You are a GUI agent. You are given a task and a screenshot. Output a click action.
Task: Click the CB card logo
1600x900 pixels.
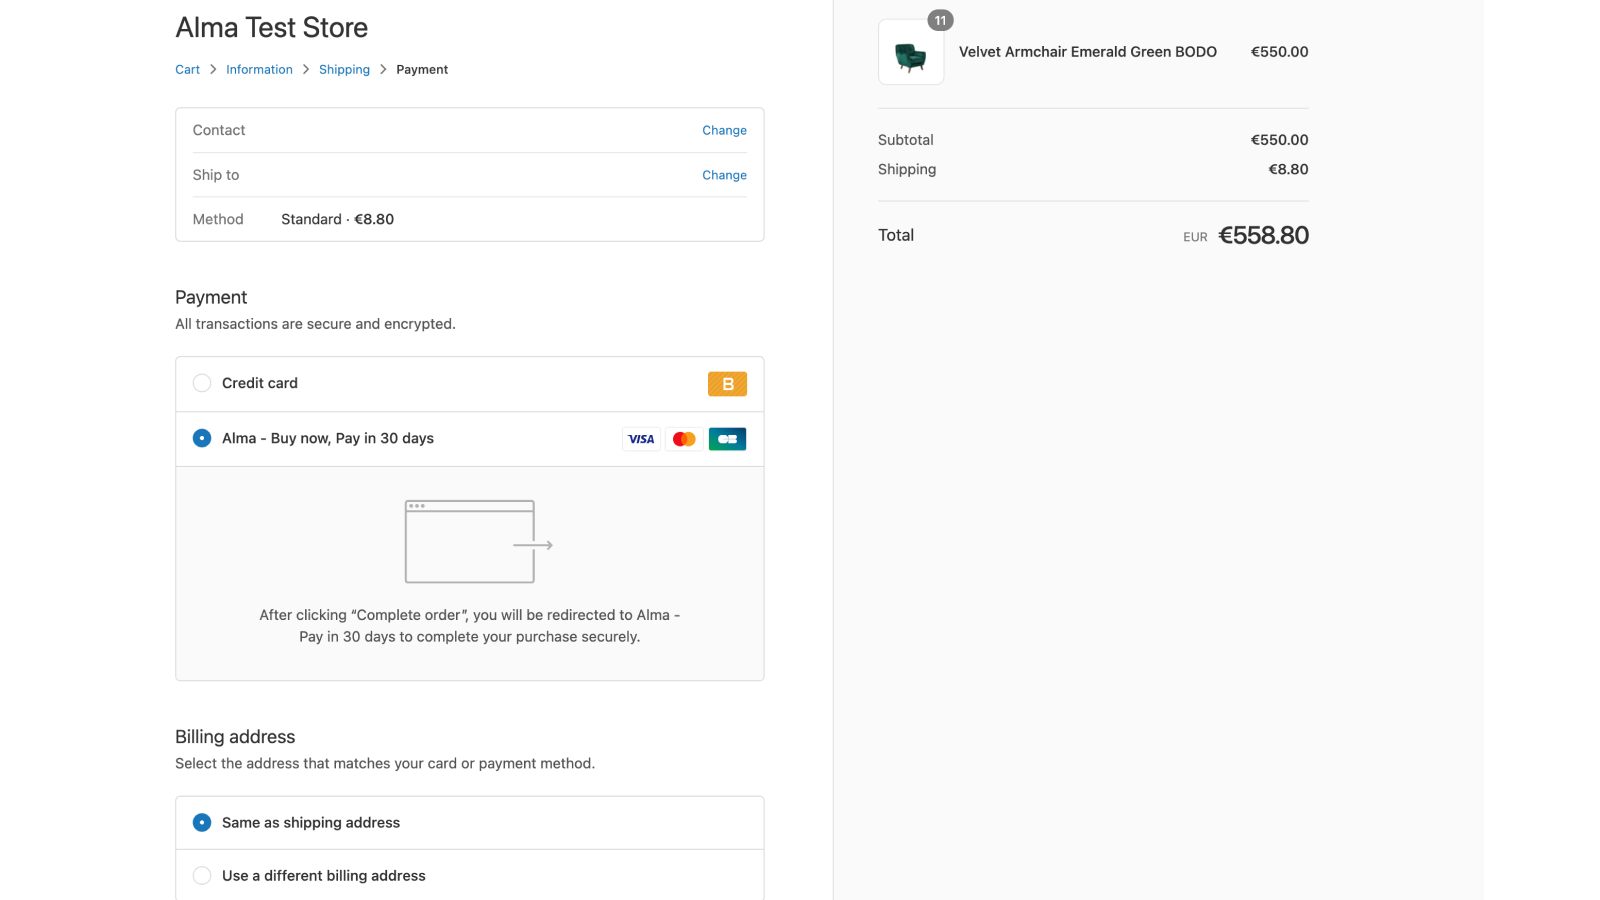point(727,439)
